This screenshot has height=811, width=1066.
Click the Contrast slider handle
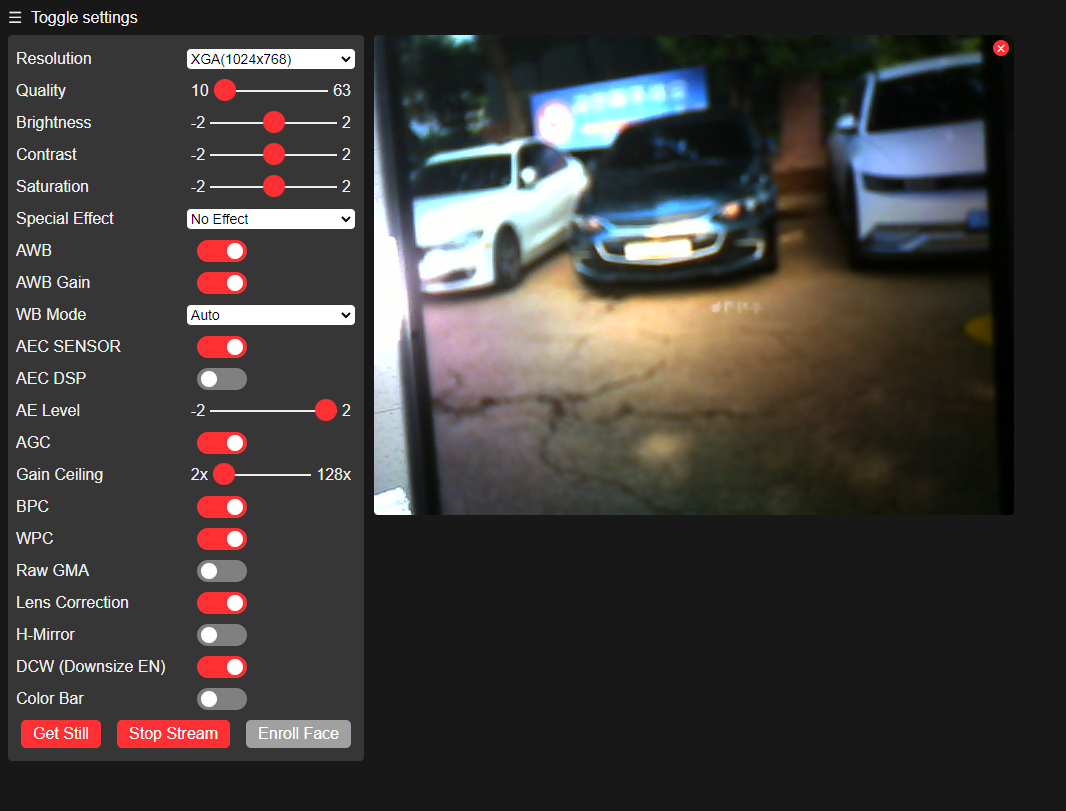click(x=273, y=154)
